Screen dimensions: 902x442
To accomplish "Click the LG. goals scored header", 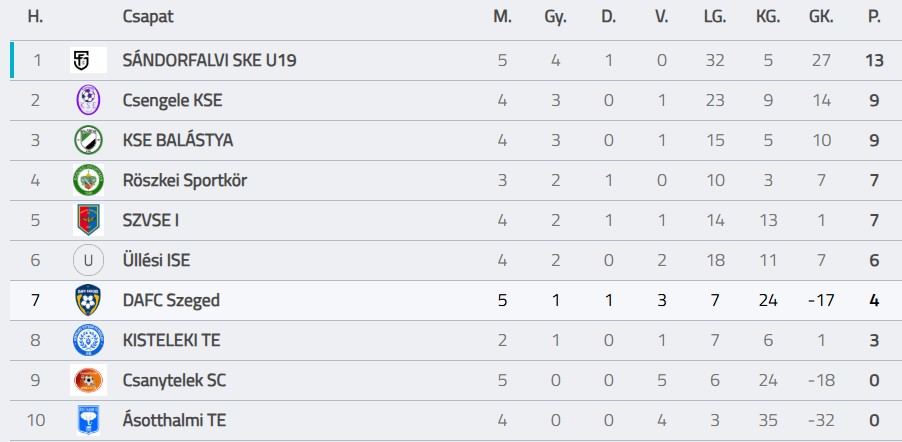I will click(715, 17).
